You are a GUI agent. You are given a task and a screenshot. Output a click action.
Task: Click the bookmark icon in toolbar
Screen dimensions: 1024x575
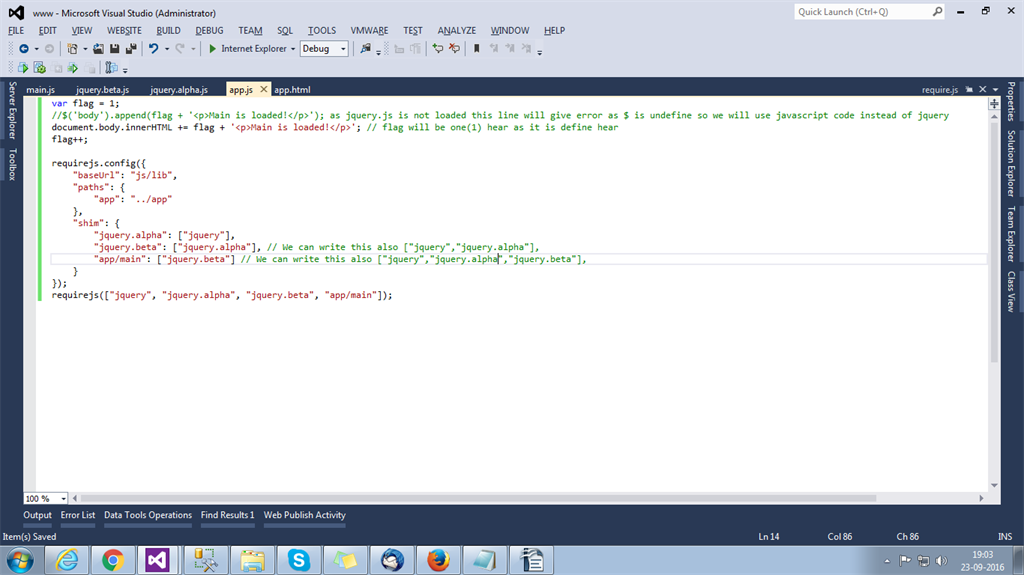point(477,48)
